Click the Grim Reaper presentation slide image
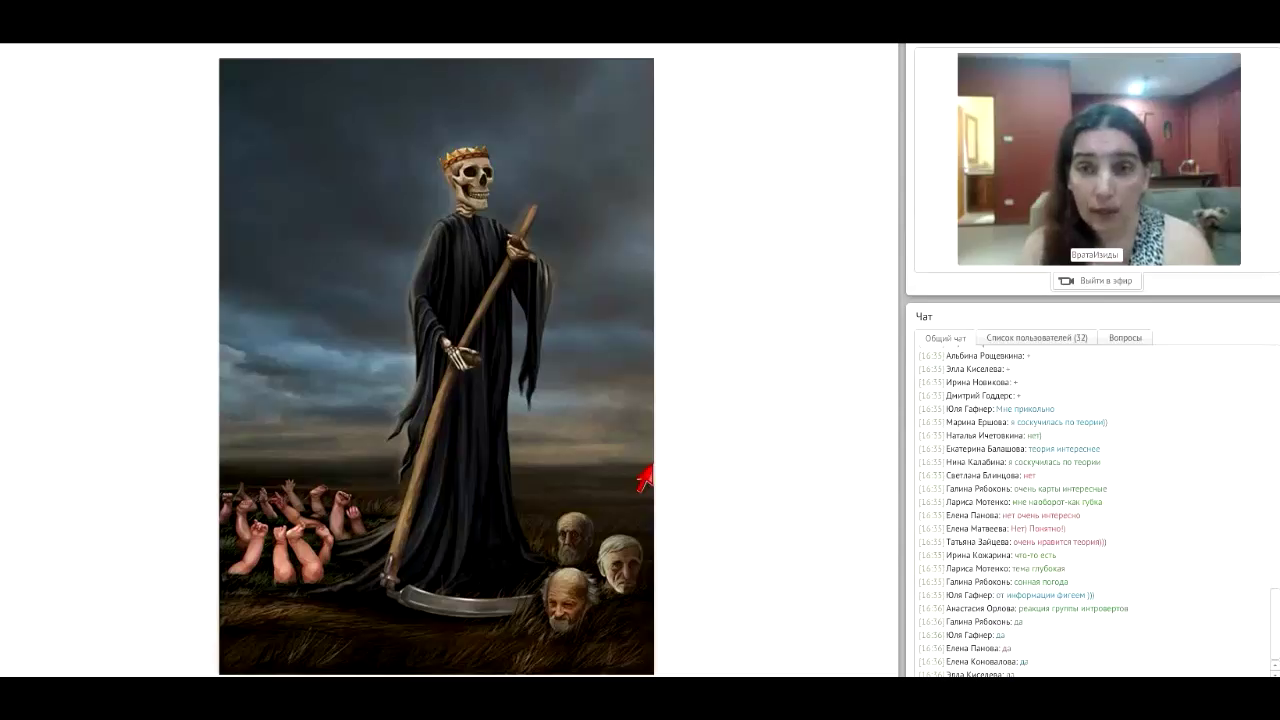1280x720 pixels. [x=436, y=366]
